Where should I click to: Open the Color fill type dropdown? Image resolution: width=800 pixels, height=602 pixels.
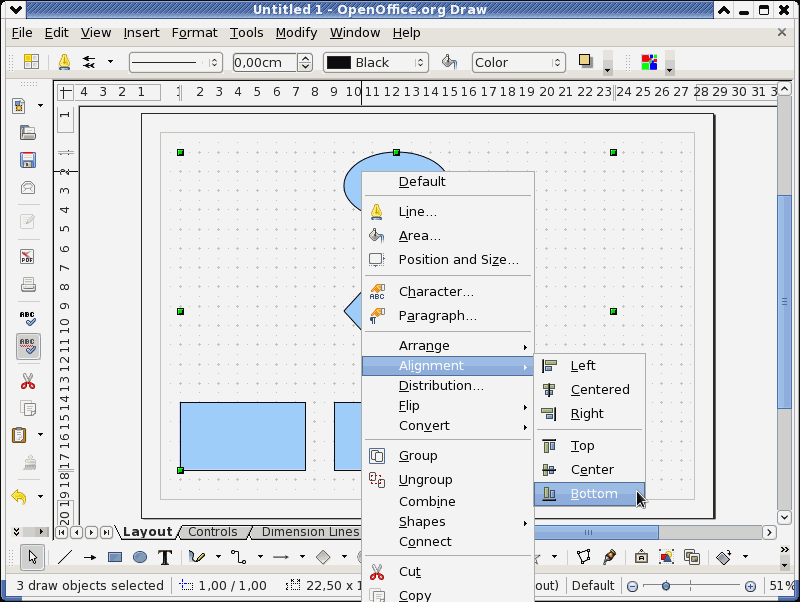(x=518, y=62)
